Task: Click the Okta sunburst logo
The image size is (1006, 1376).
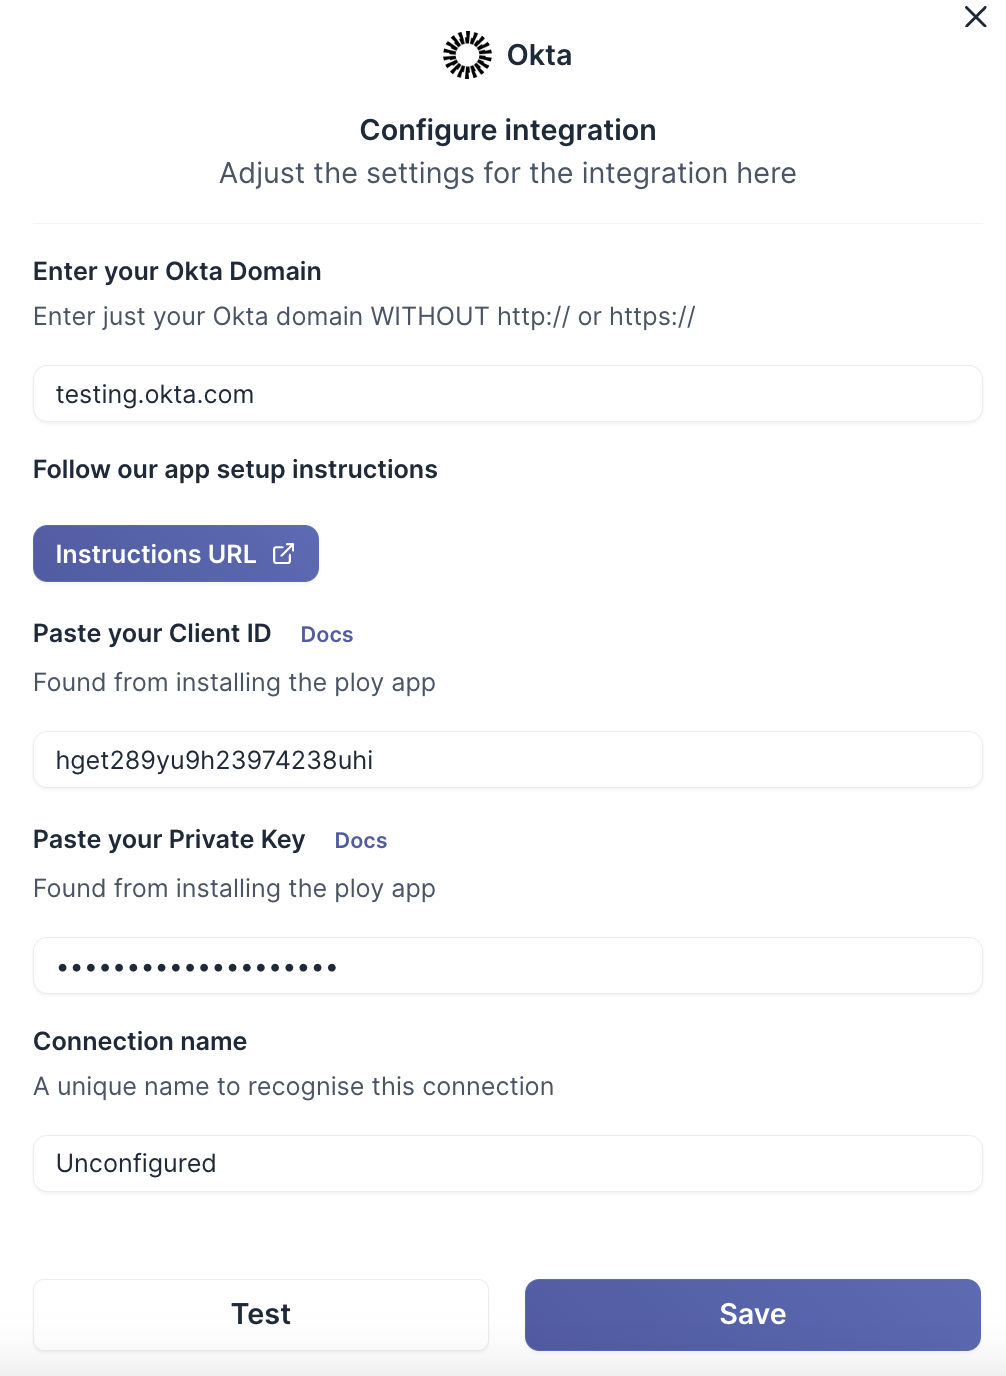Action: click(467, 55)
